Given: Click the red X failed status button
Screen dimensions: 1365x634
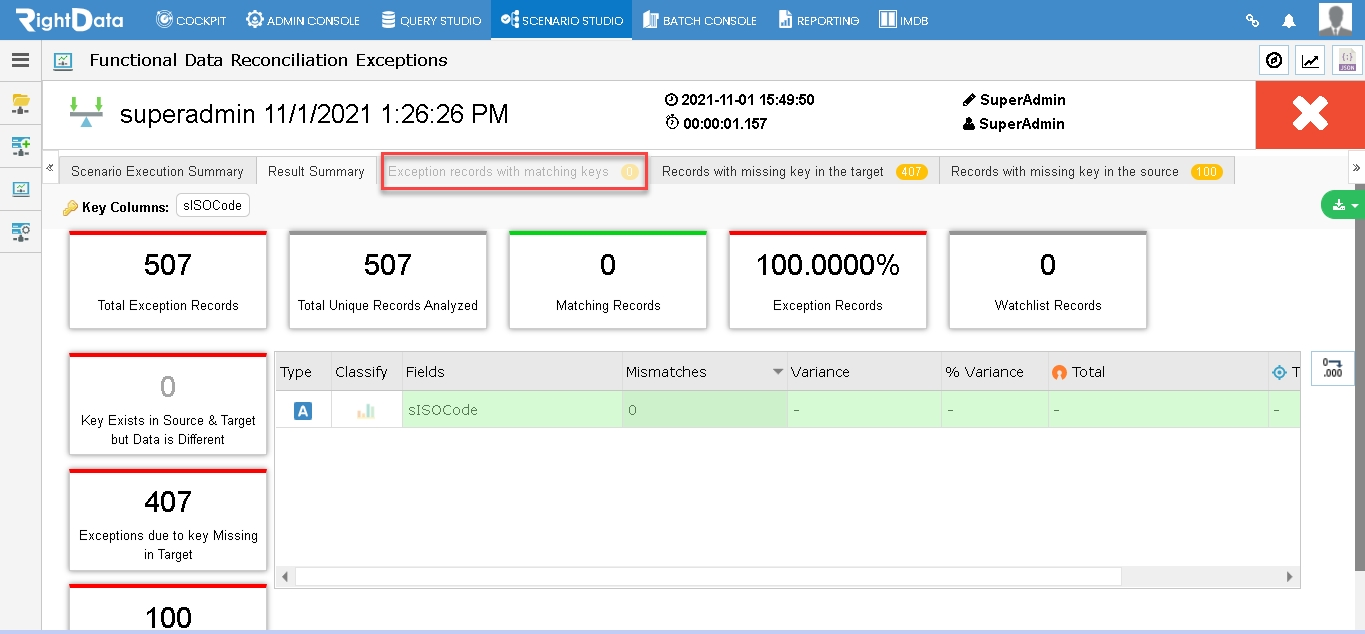Looking at the screenshot, I should (1310, 115).
